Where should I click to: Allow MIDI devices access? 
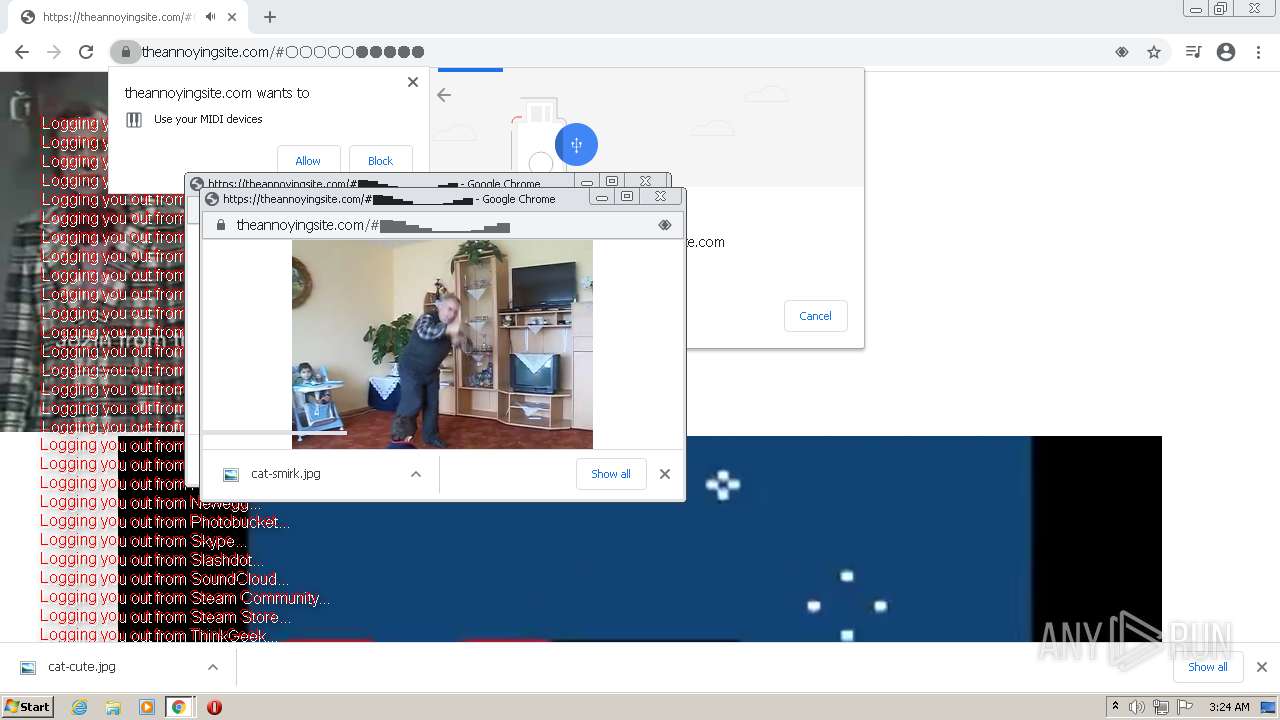(308, 161)
